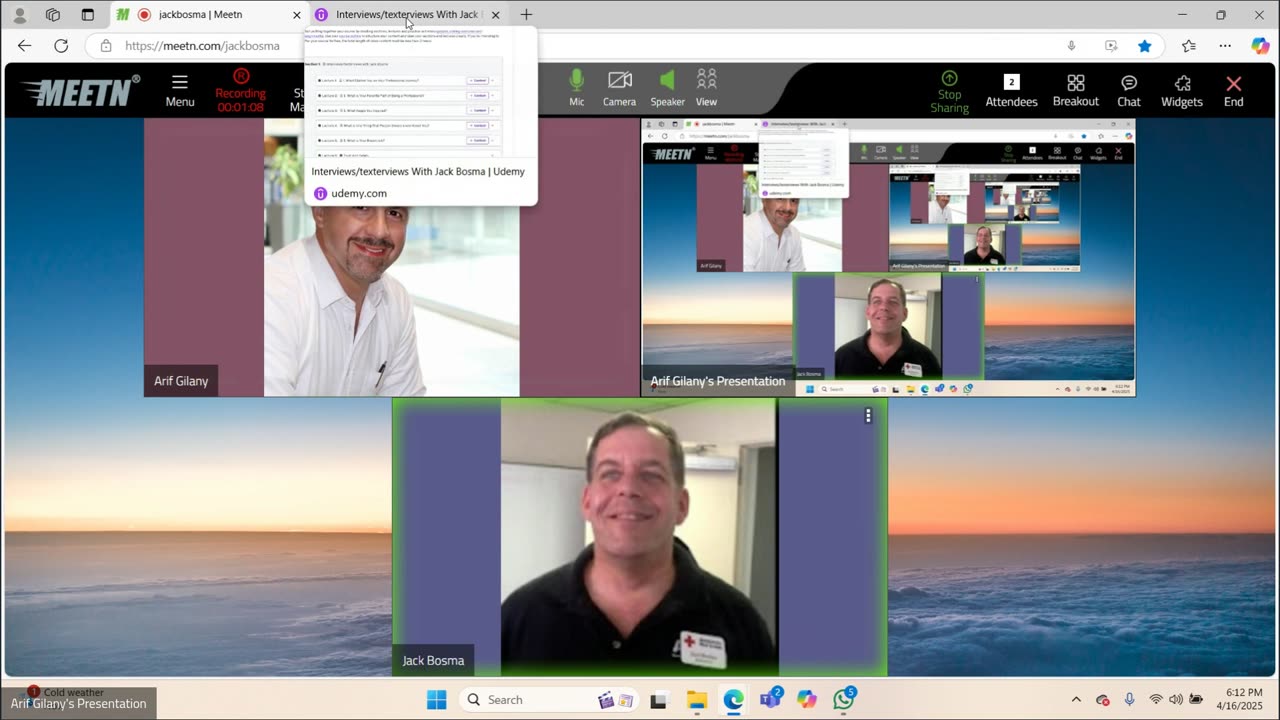End the meeting

point(1234,90)
